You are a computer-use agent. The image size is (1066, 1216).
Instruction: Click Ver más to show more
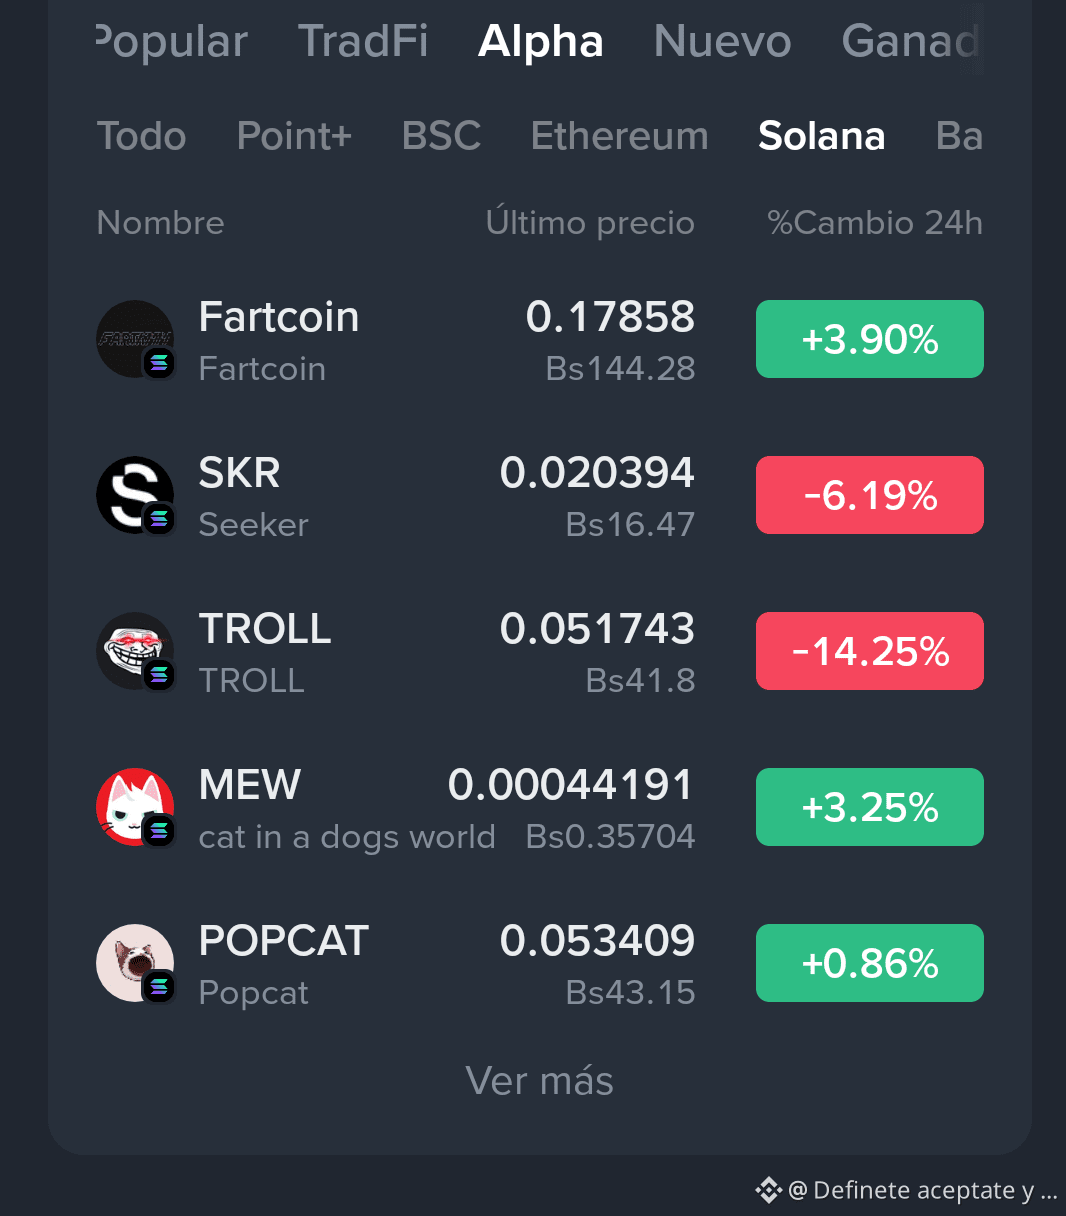(539, 1080)
